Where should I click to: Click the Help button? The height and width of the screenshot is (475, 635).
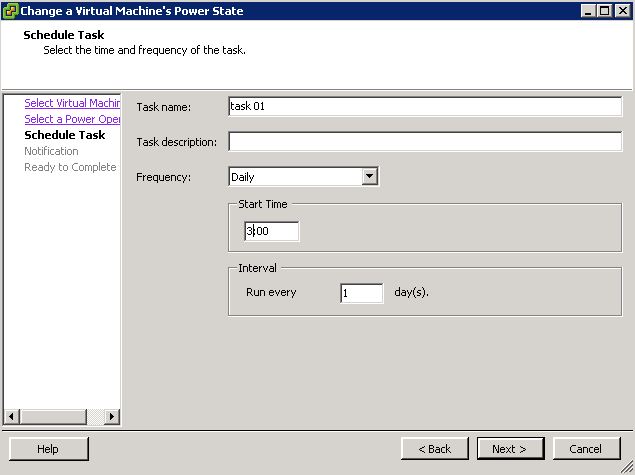[49, 449]
